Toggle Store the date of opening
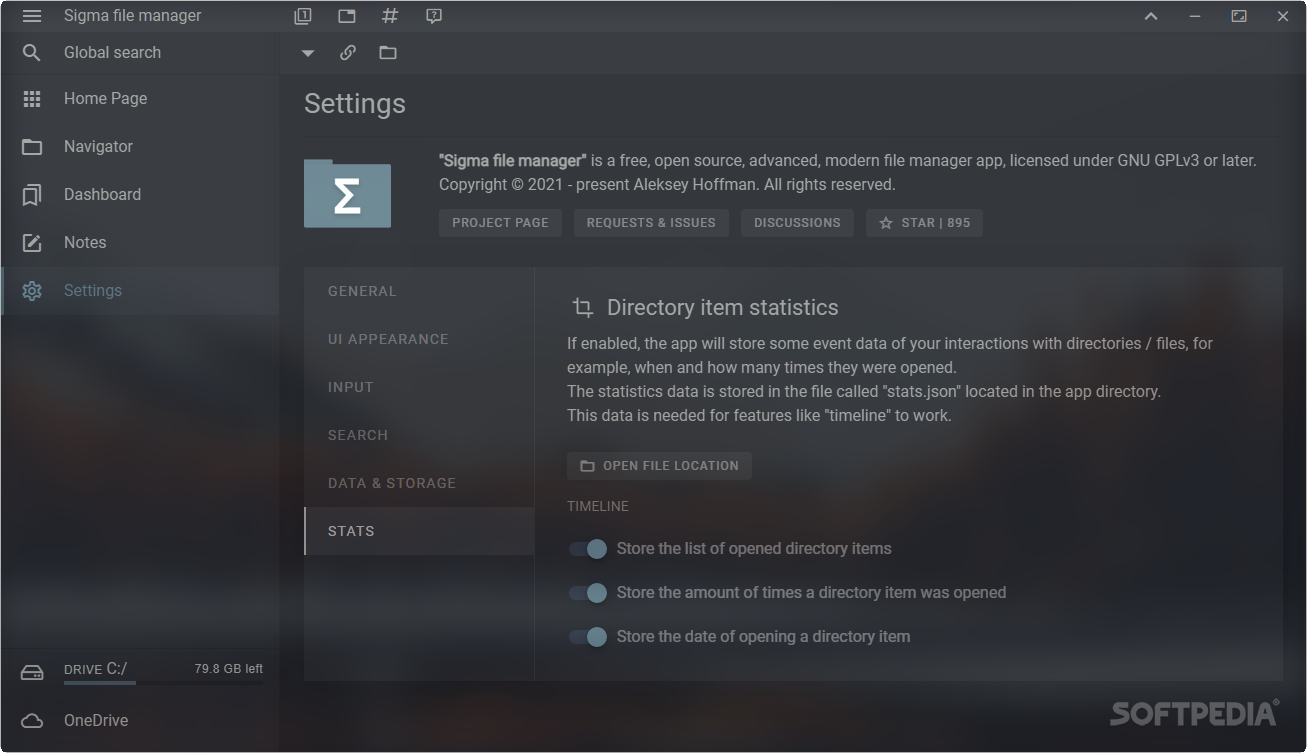The width and height of the screenshot is (1307, 753). 588,637
